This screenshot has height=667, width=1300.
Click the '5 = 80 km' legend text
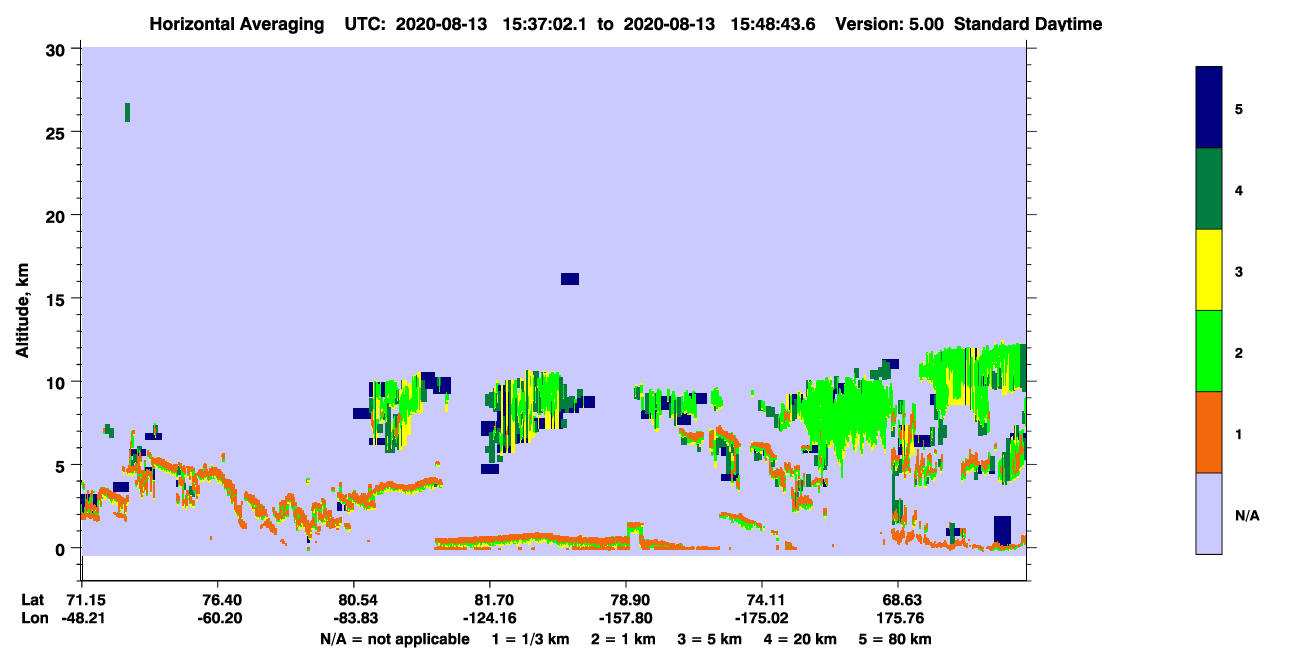pos(897,639)
